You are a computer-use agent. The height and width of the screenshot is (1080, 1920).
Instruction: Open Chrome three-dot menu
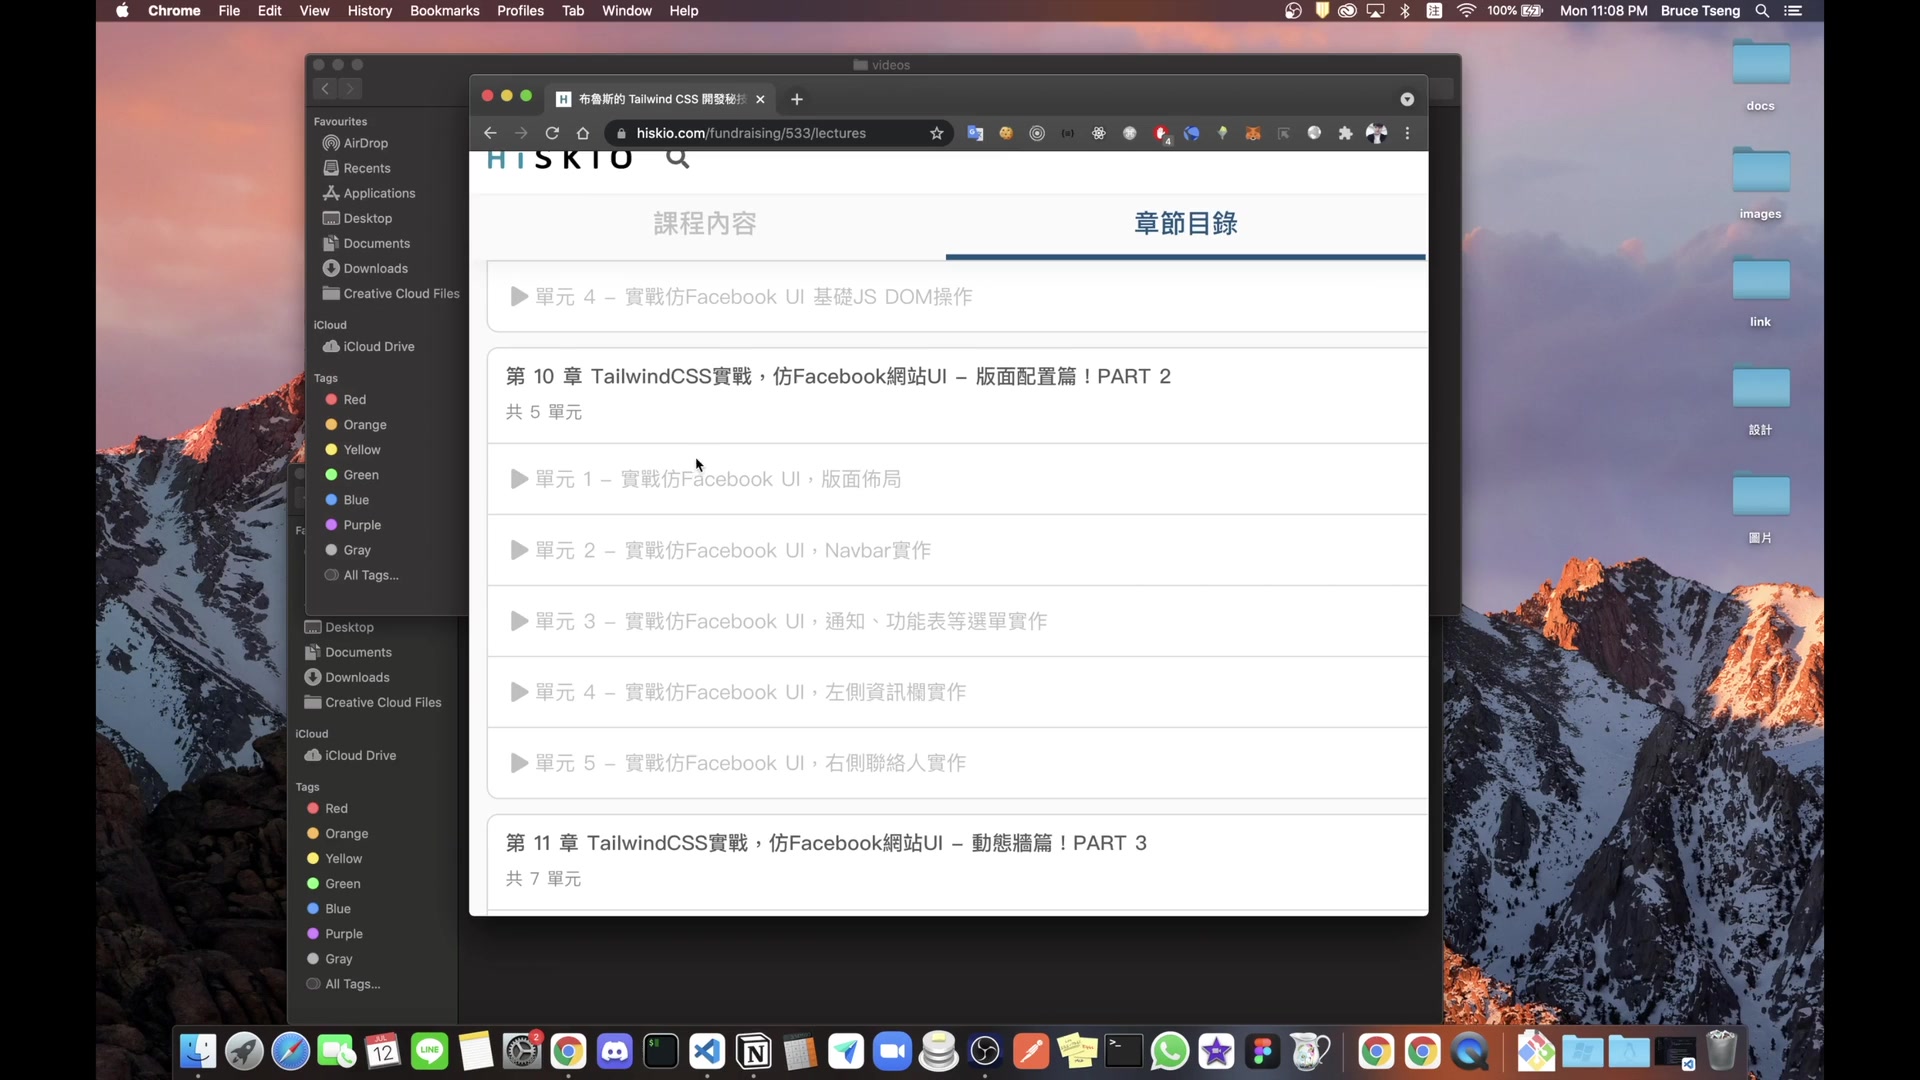coord(1407,133)
